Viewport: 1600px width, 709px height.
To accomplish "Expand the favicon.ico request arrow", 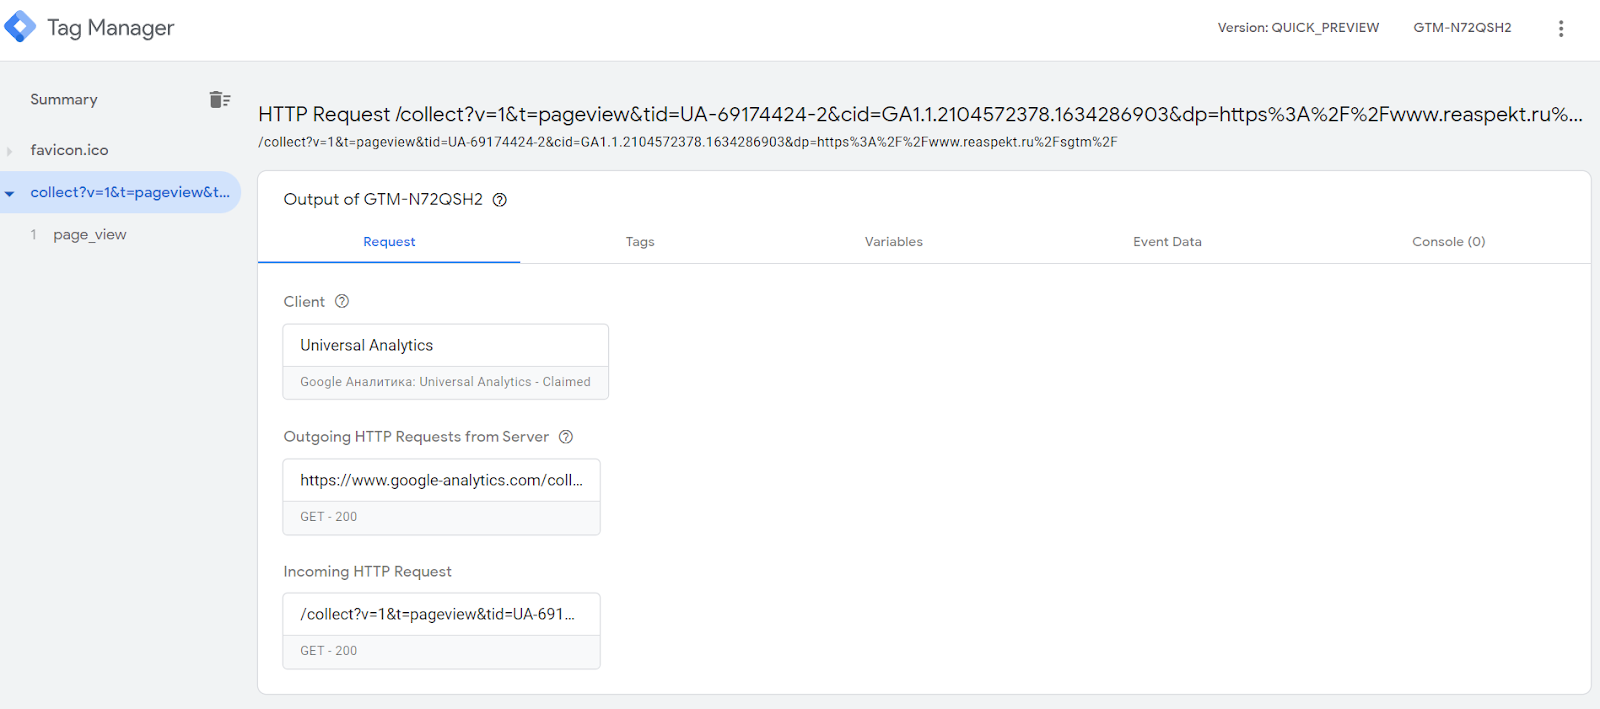I will click(10, 151).
